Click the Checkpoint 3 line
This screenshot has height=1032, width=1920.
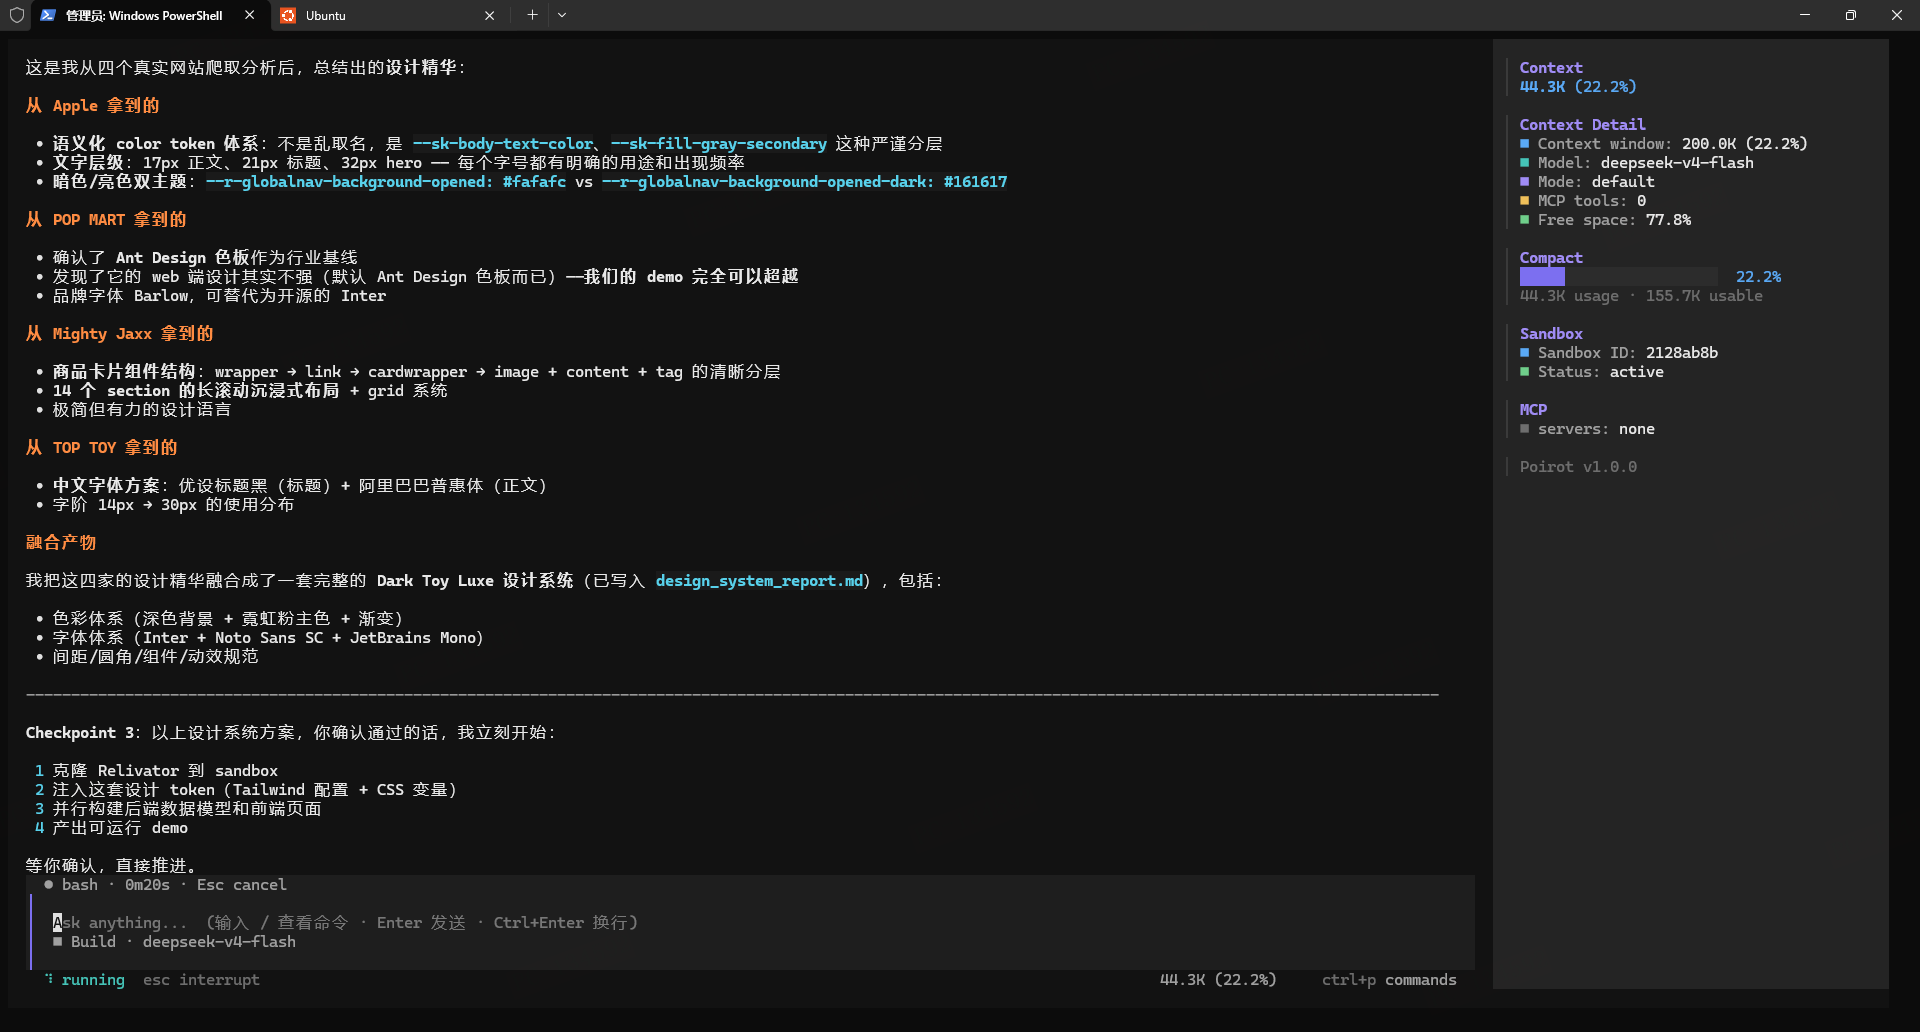coord(291,733)
